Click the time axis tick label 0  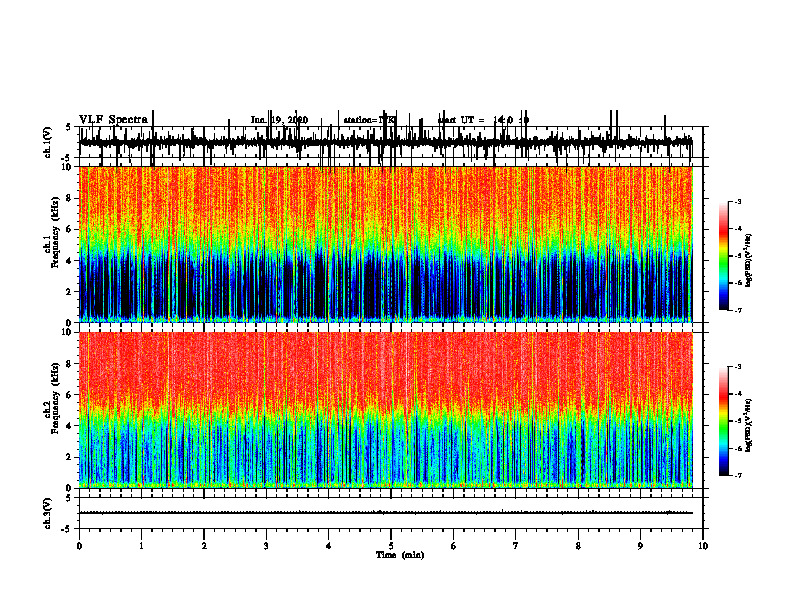click(79, 546)
